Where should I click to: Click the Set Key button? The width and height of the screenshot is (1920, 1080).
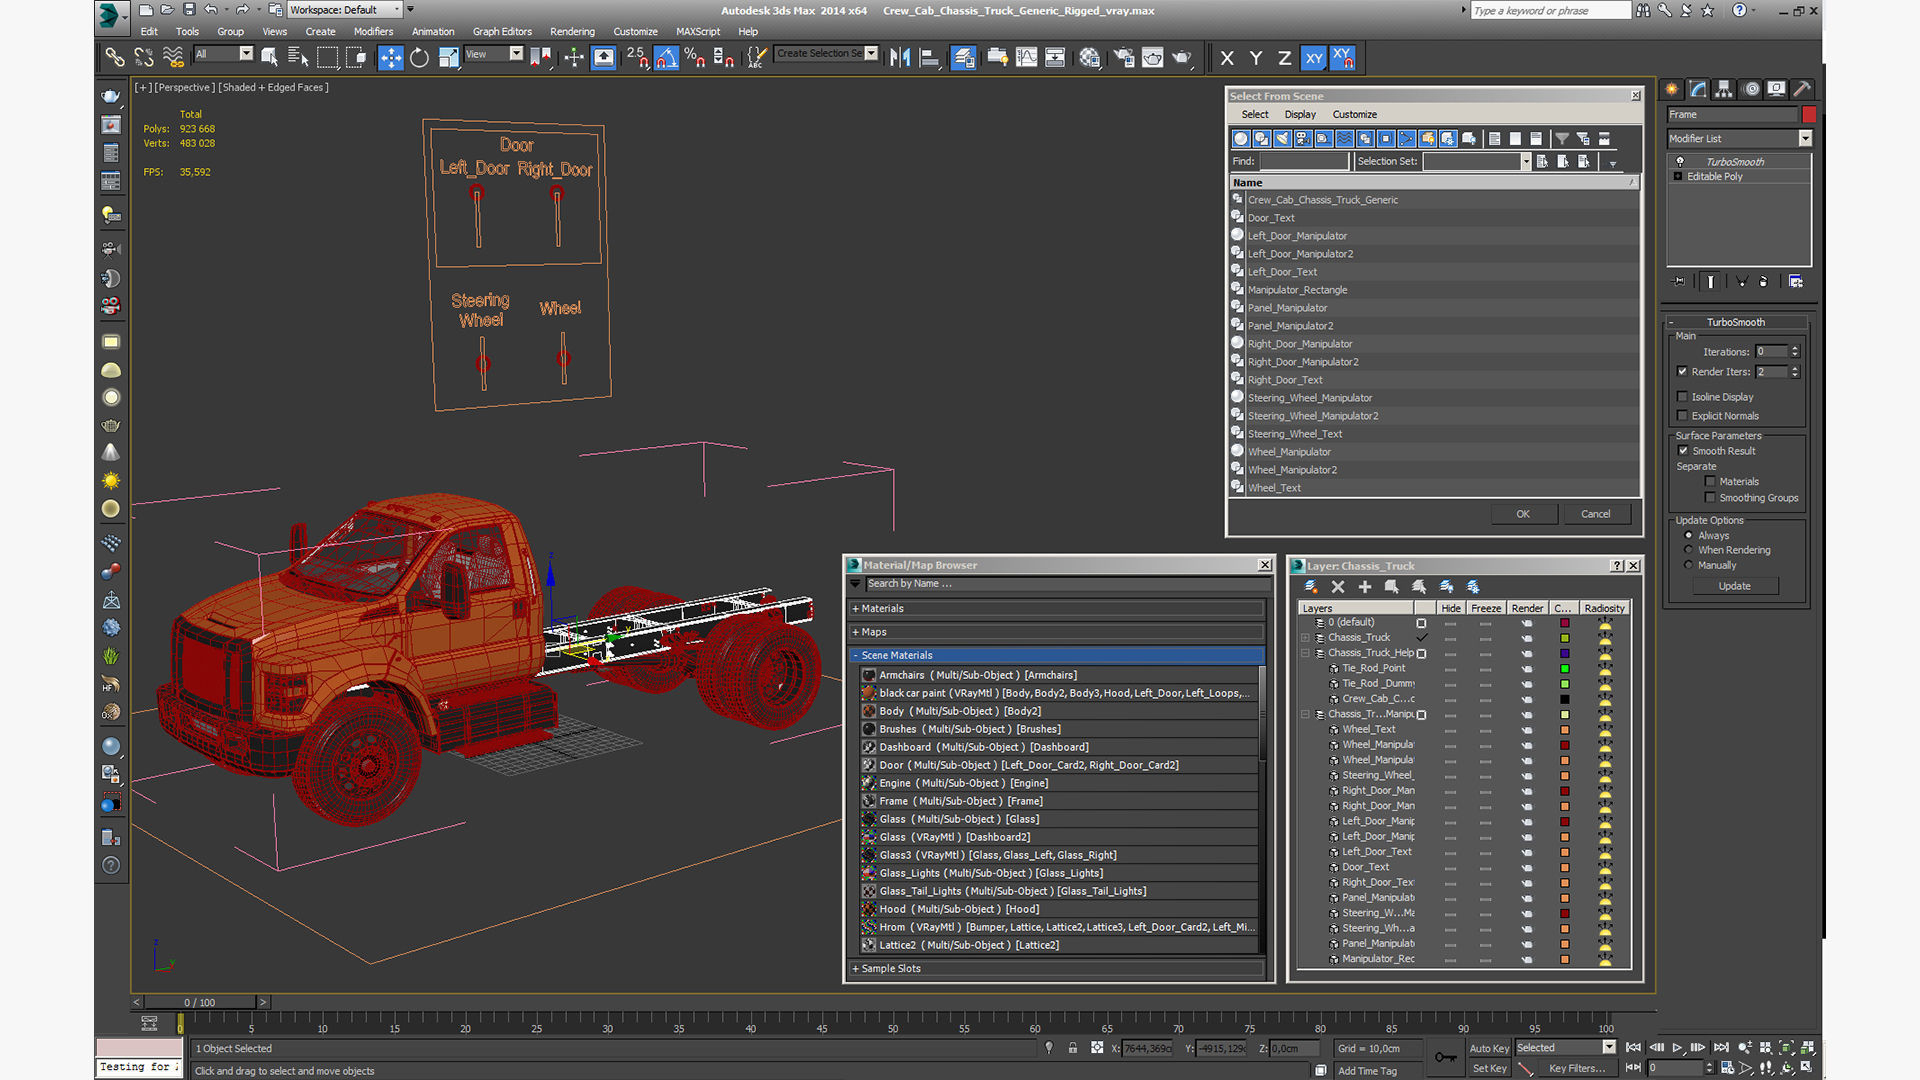1489,1069
